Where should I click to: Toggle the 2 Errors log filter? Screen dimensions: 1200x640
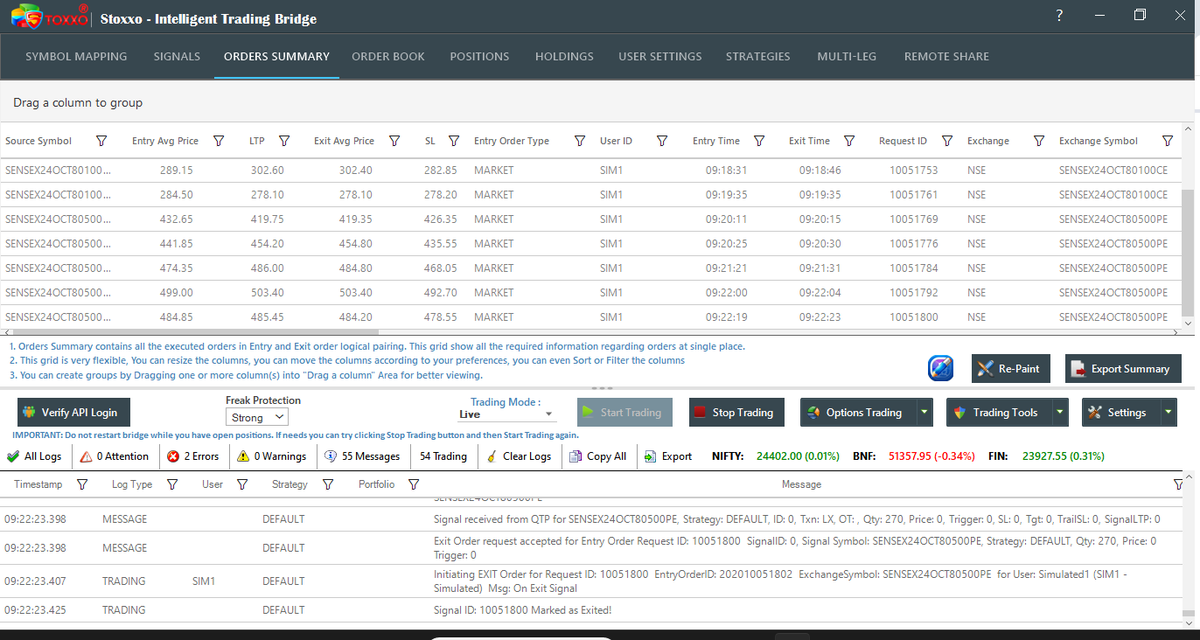pos(193,456)
